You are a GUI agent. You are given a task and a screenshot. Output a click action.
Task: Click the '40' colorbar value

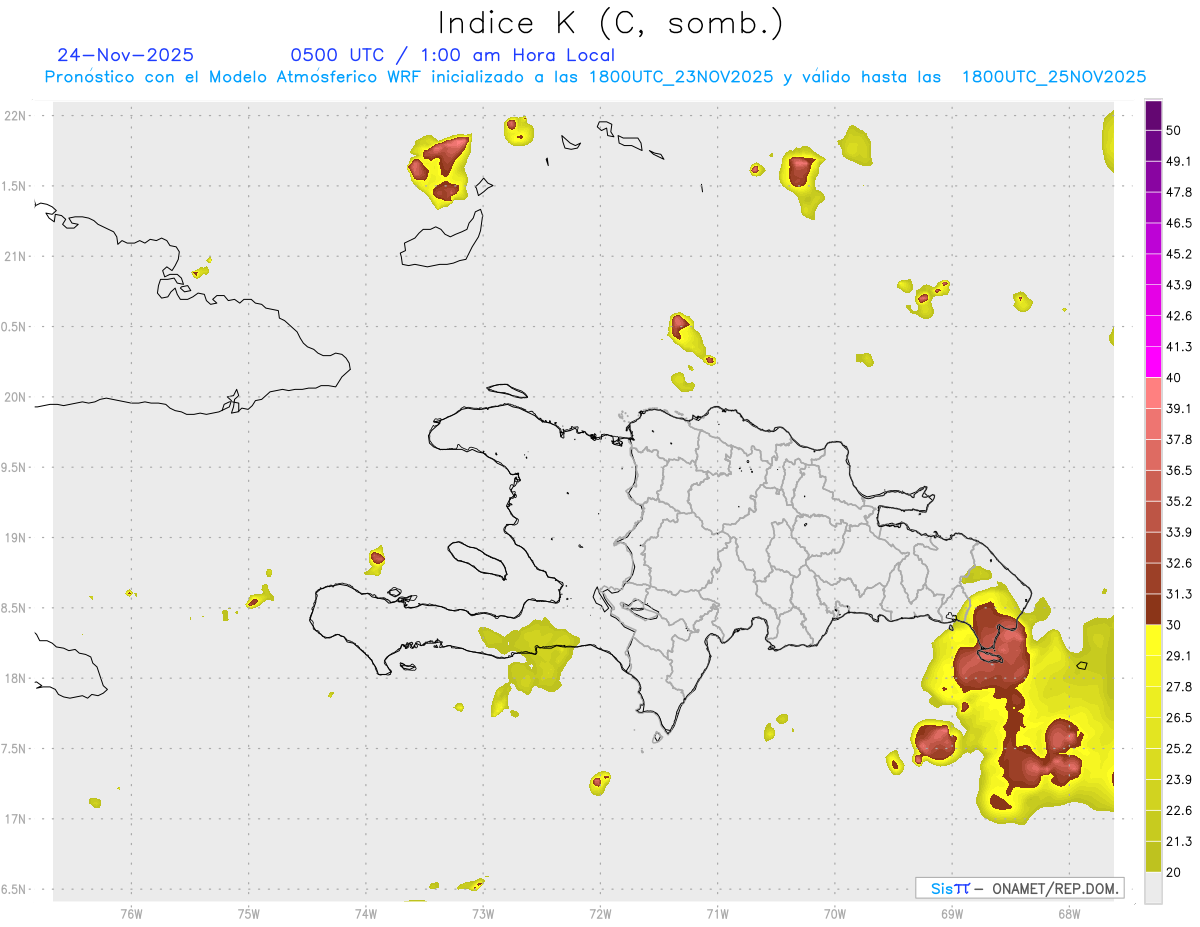pos(1174,378)
